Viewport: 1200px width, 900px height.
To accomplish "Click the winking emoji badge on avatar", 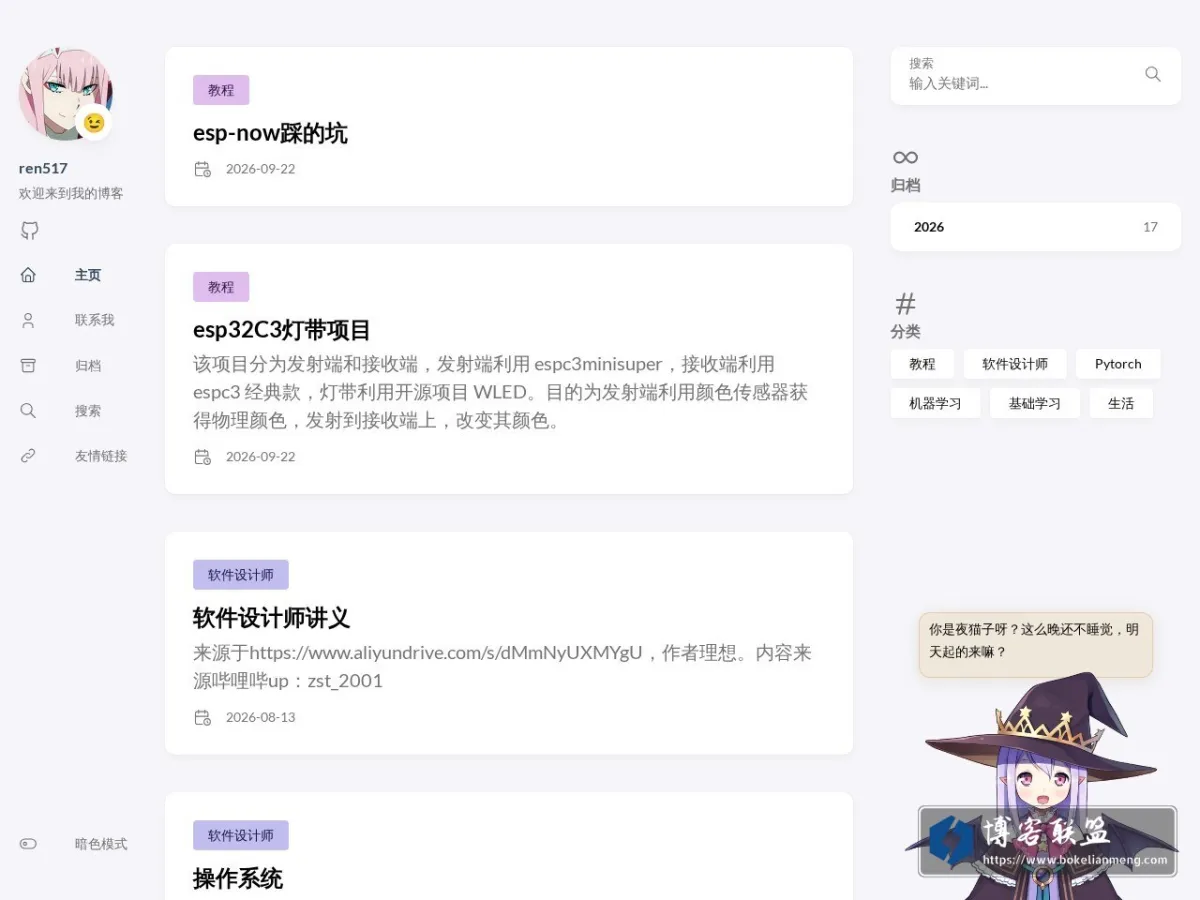I will 94,122.
